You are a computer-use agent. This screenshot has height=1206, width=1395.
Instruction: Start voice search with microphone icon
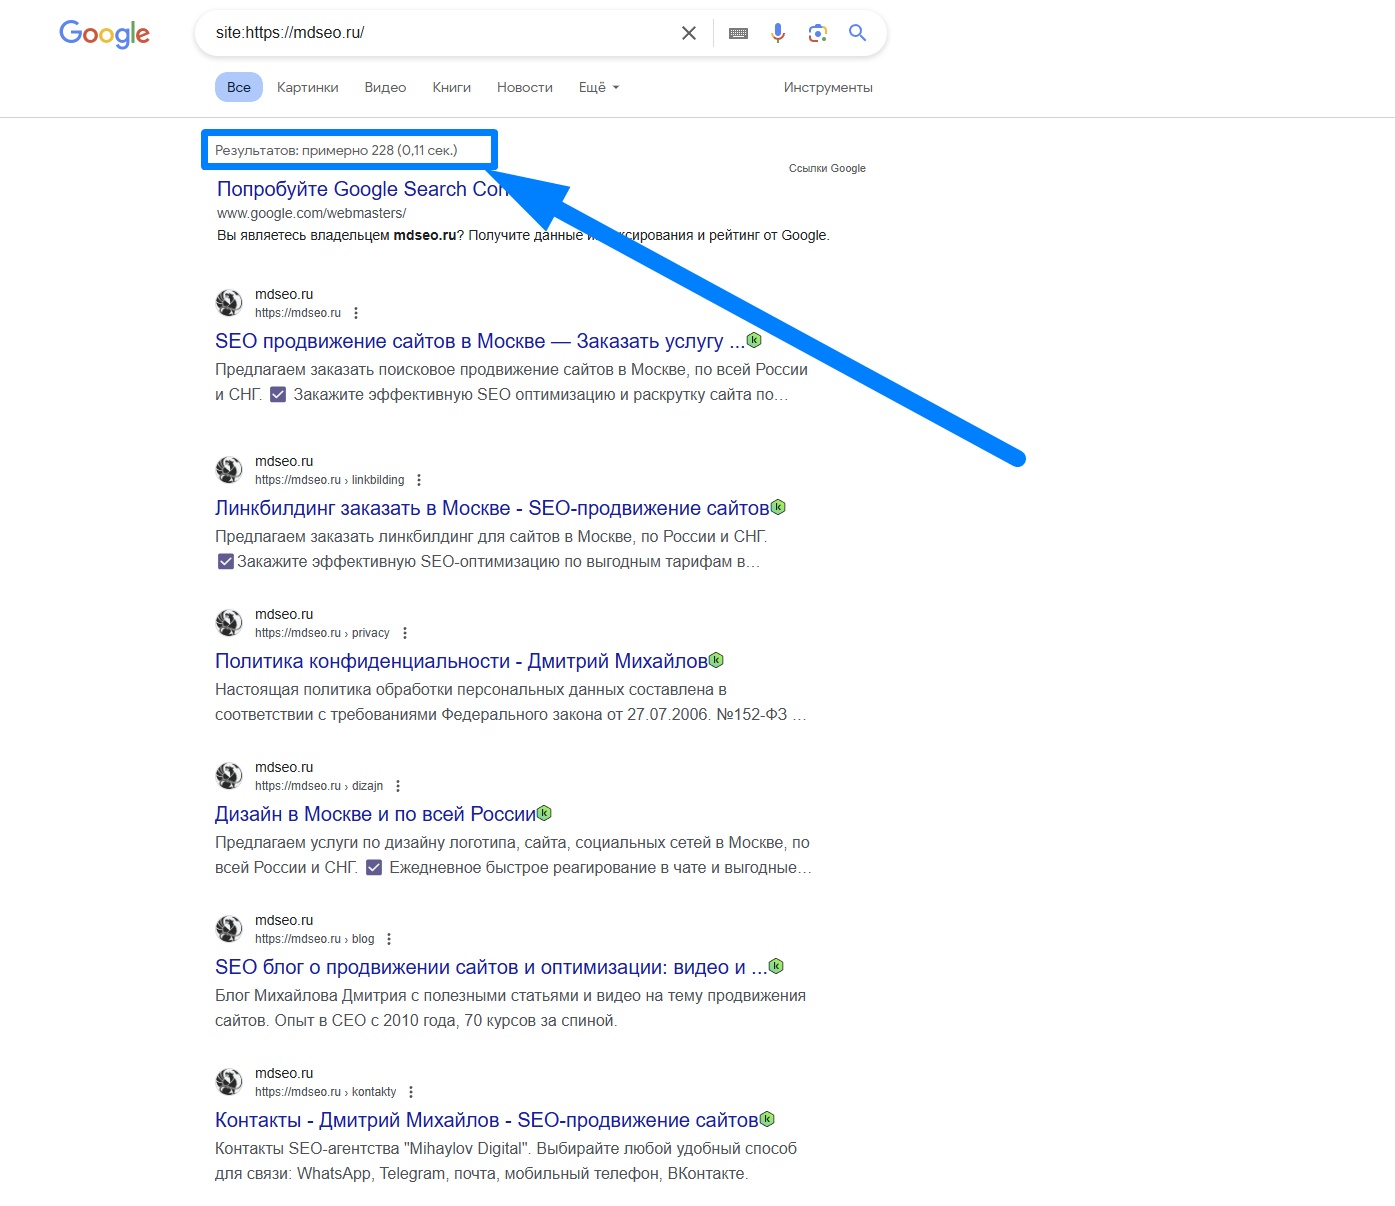point(778,33)
